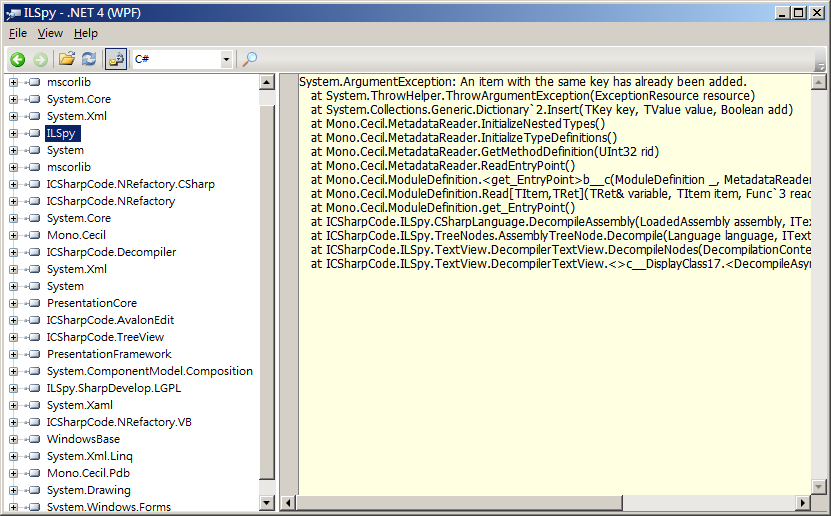Open the Help menu

[86, 33]
